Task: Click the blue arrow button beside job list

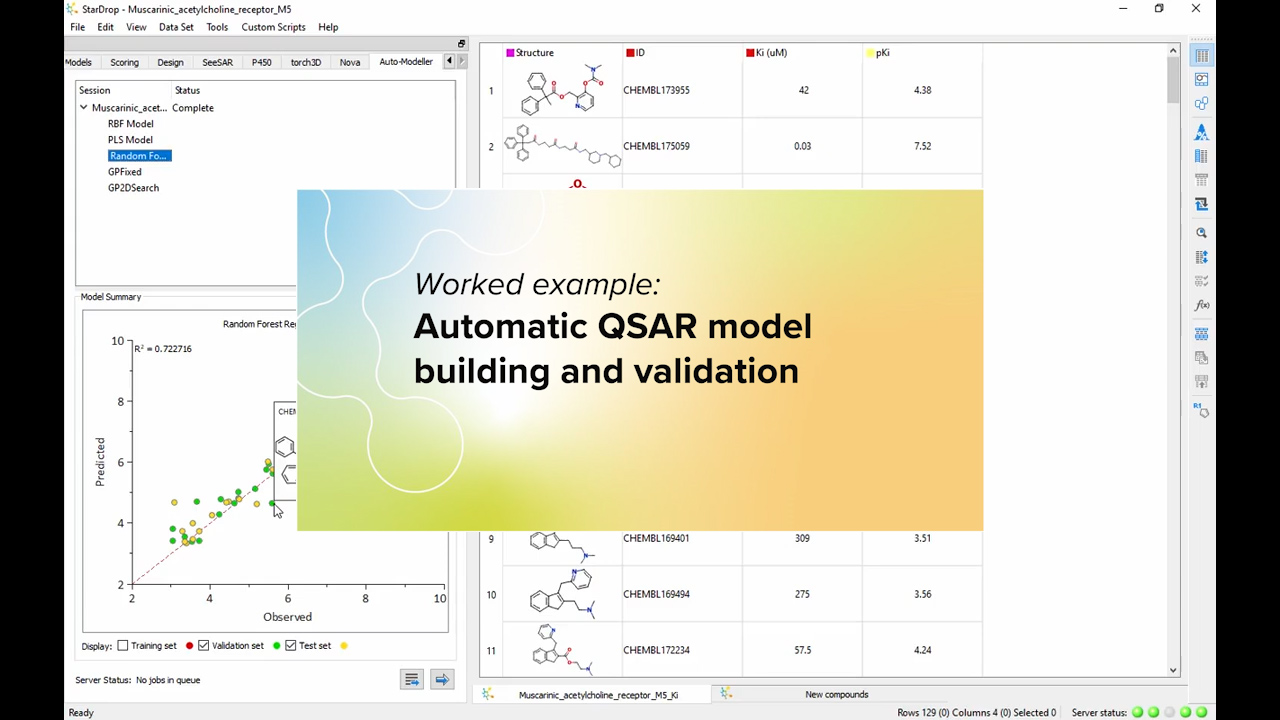Action: (x=442, y=680)
